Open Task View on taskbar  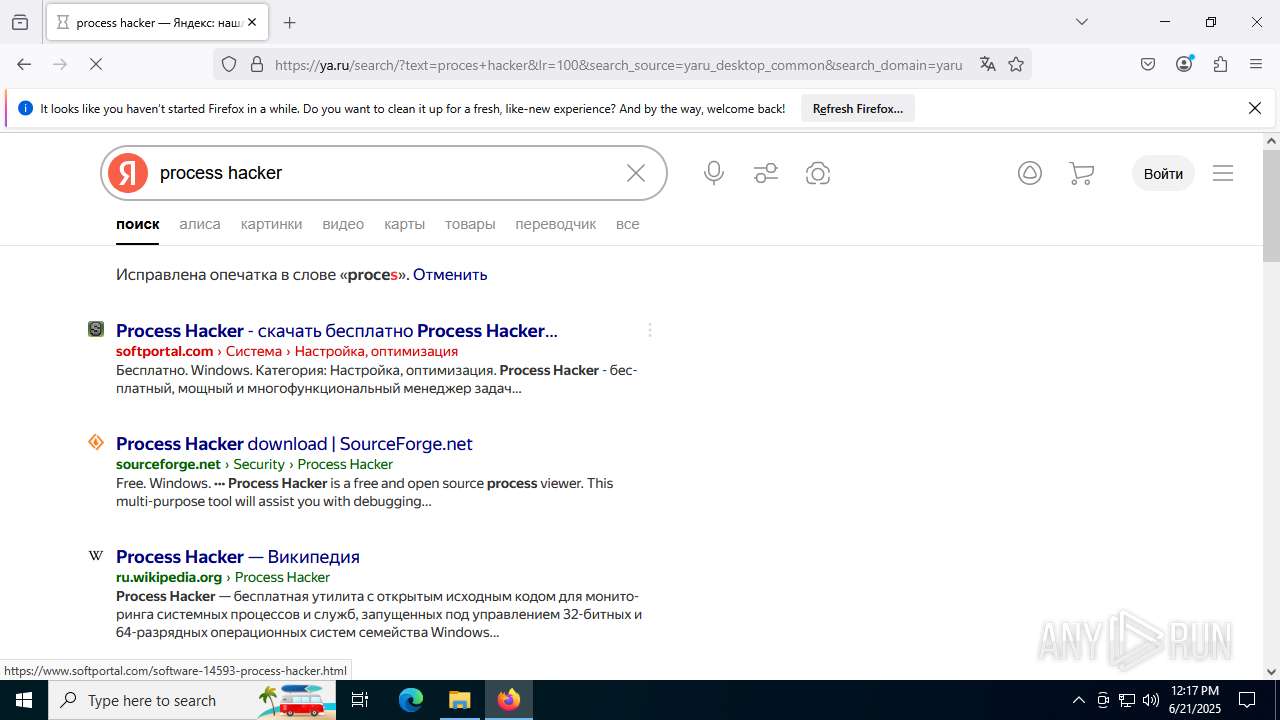click(360, 700)
